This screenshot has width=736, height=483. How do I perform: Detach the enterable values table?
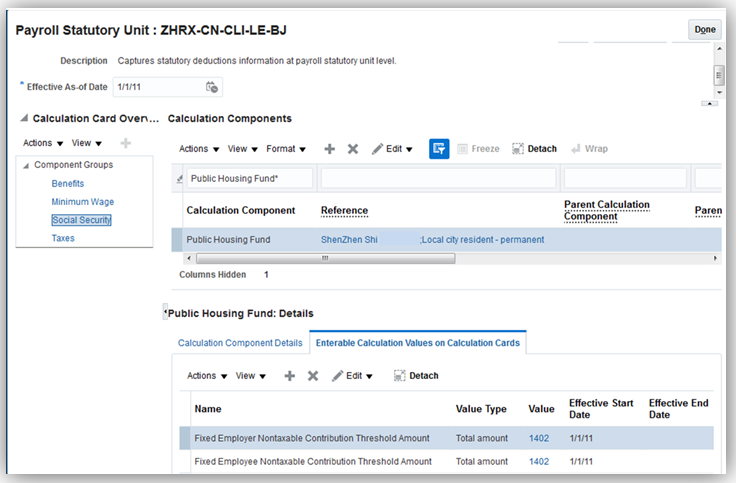click(416, 376)
